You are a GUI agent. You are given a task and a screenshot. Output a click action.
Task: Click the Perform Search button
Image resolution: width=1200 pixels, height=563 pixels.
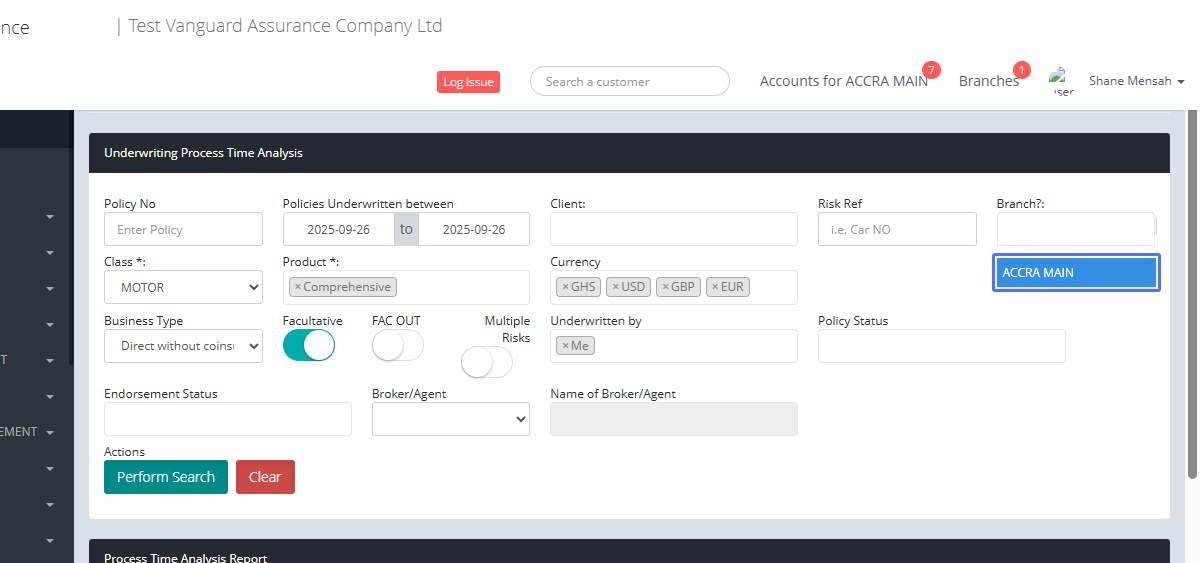click(x=166, y=477)
